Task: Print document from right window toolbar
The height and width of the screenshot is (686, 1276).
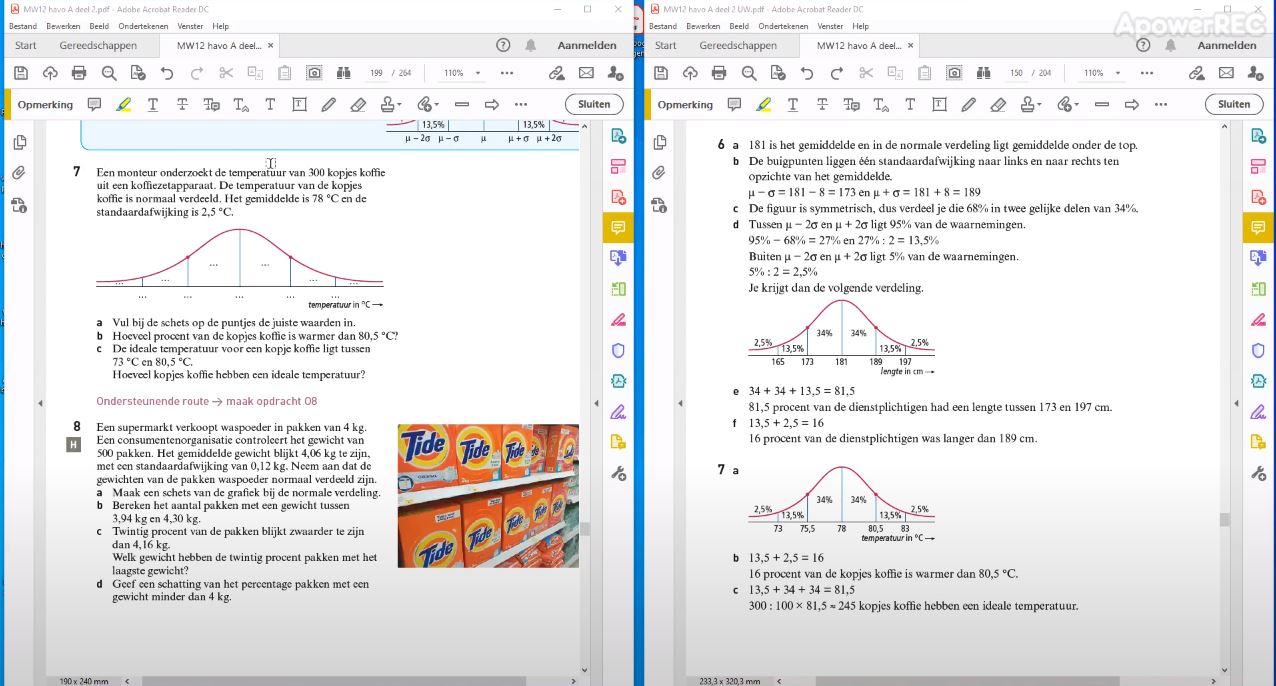Action: (719, 73)
